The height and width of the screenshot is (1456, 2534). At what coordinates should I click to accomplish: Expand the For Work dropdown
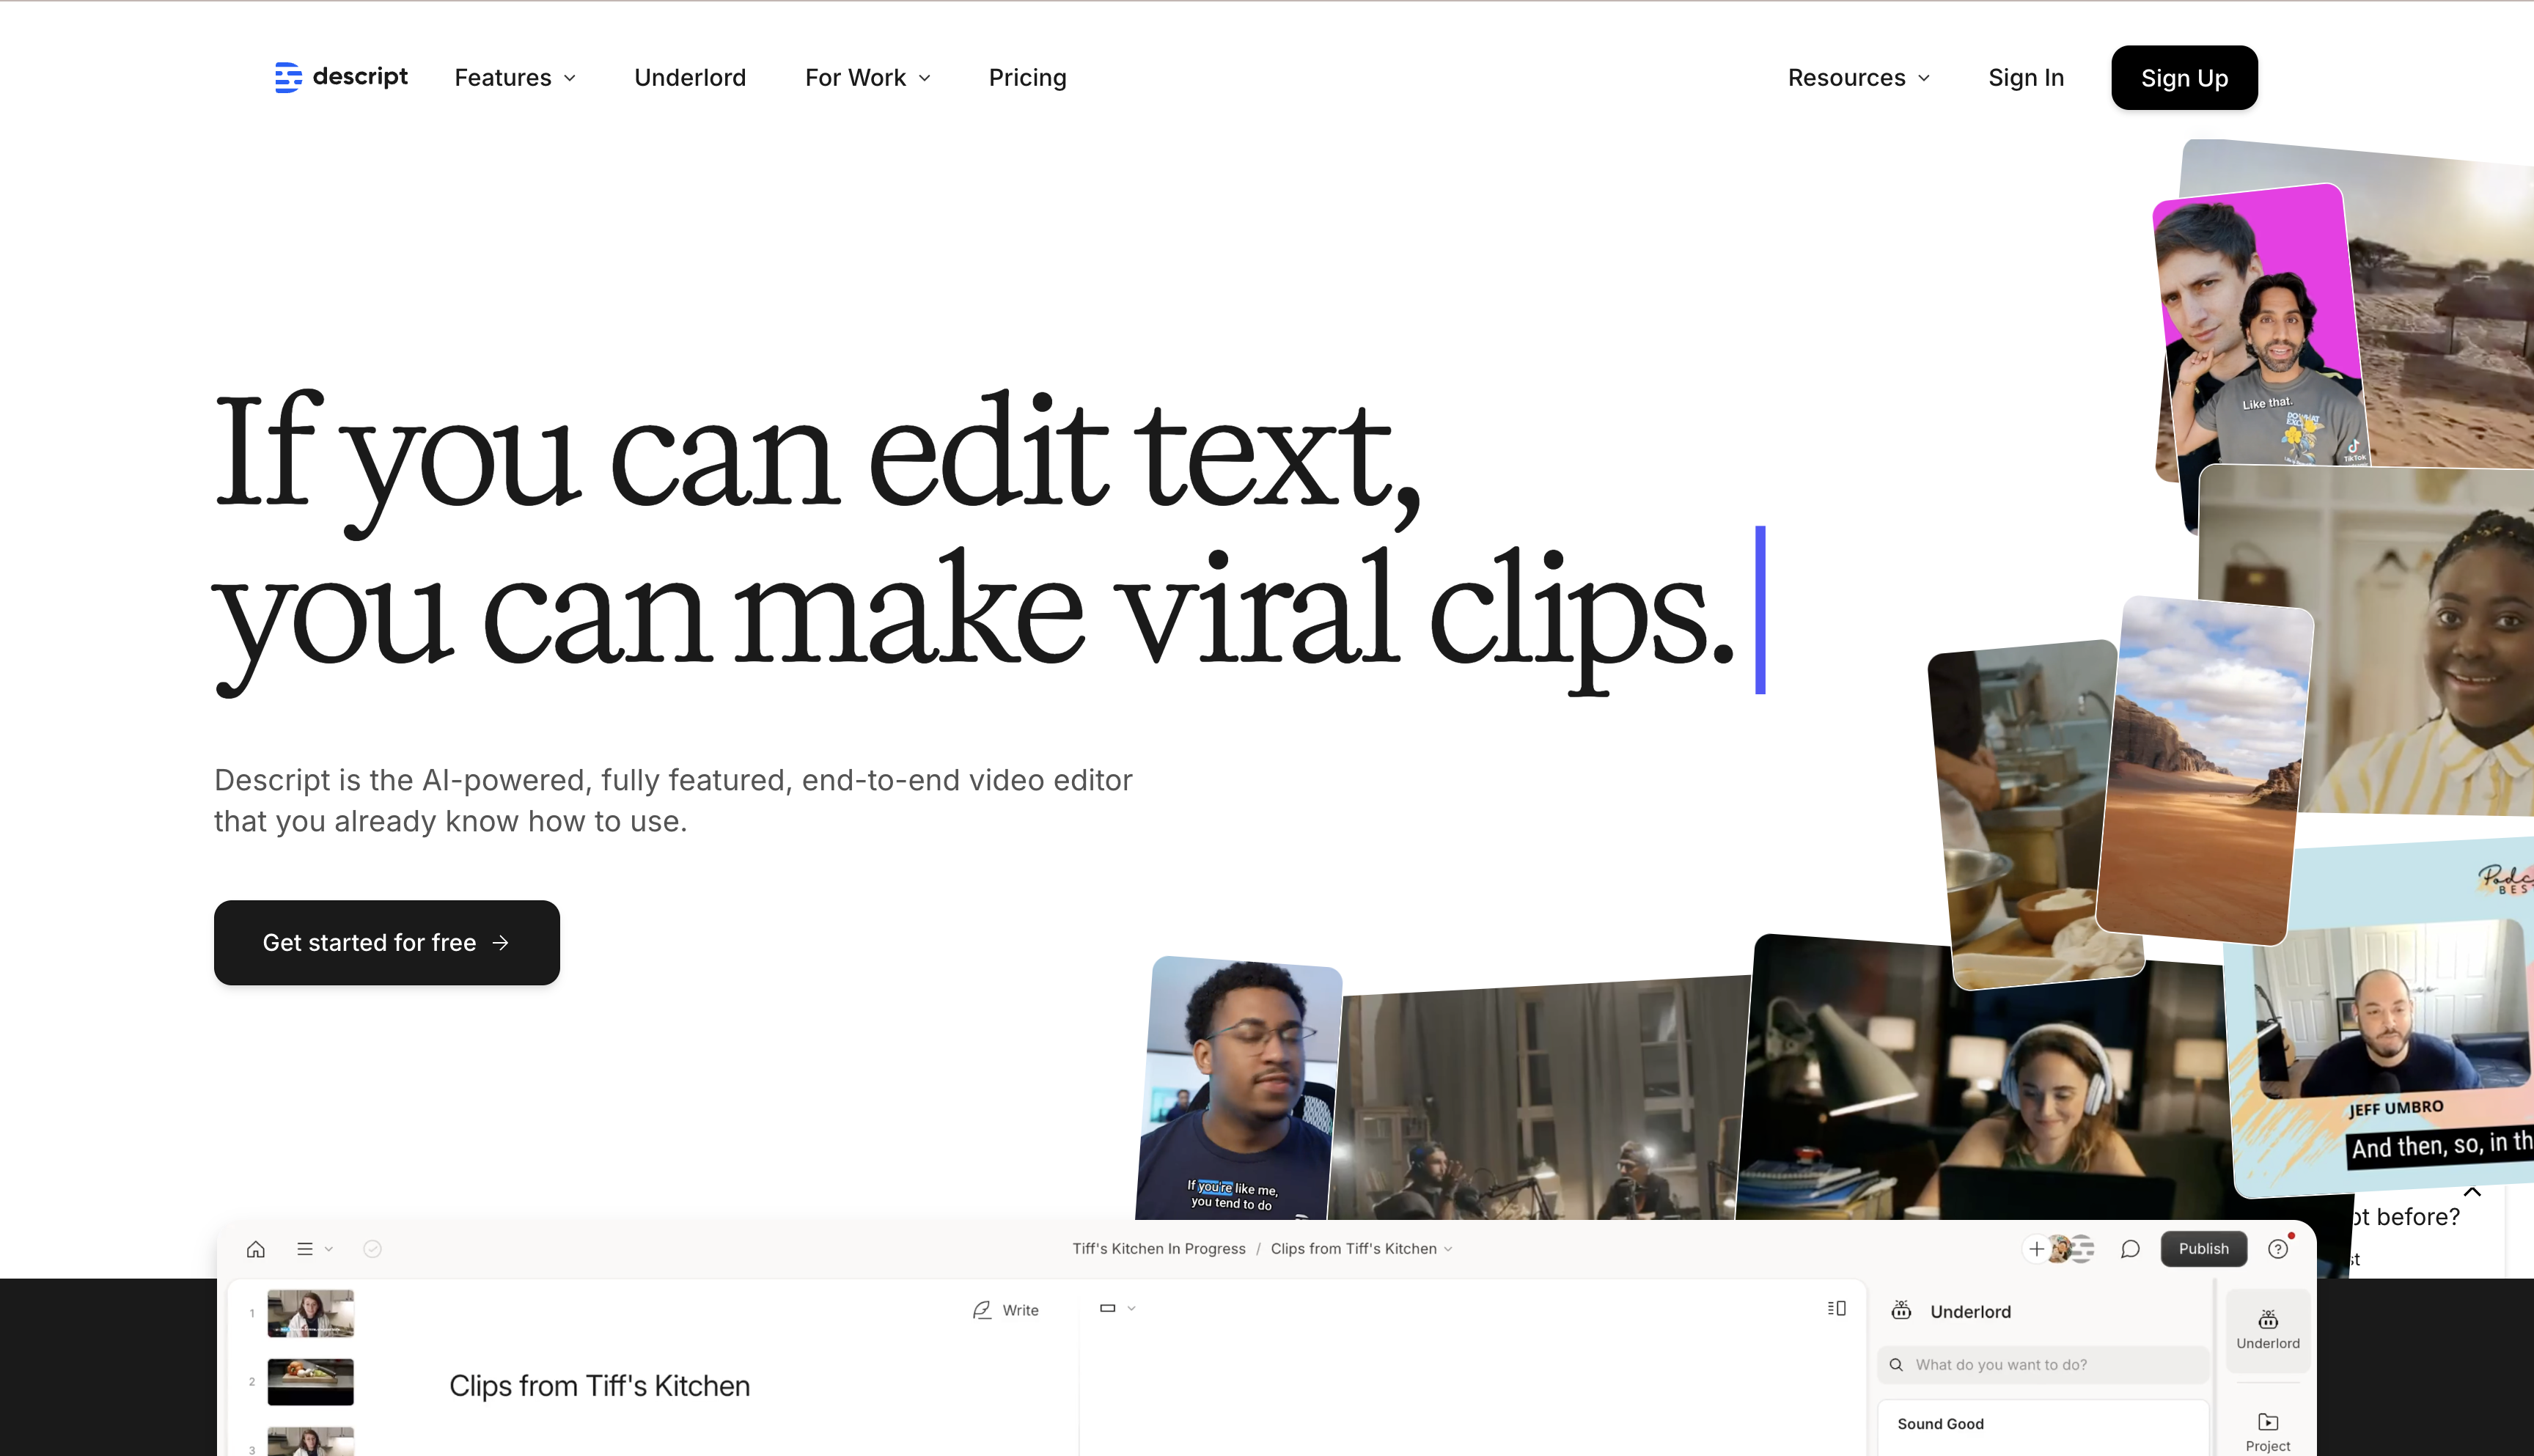(867, 78)
